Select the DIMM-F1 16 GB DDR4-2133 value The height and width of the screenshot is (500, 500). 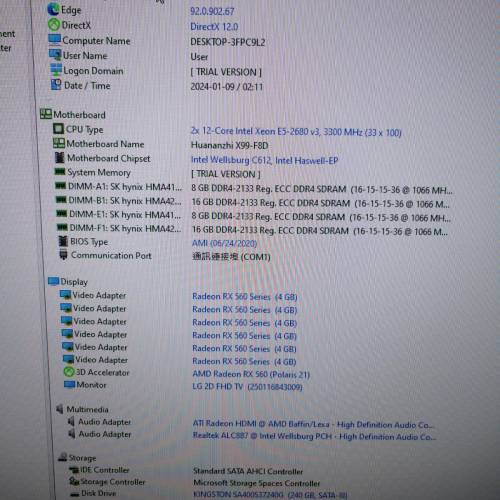point(320,231)
